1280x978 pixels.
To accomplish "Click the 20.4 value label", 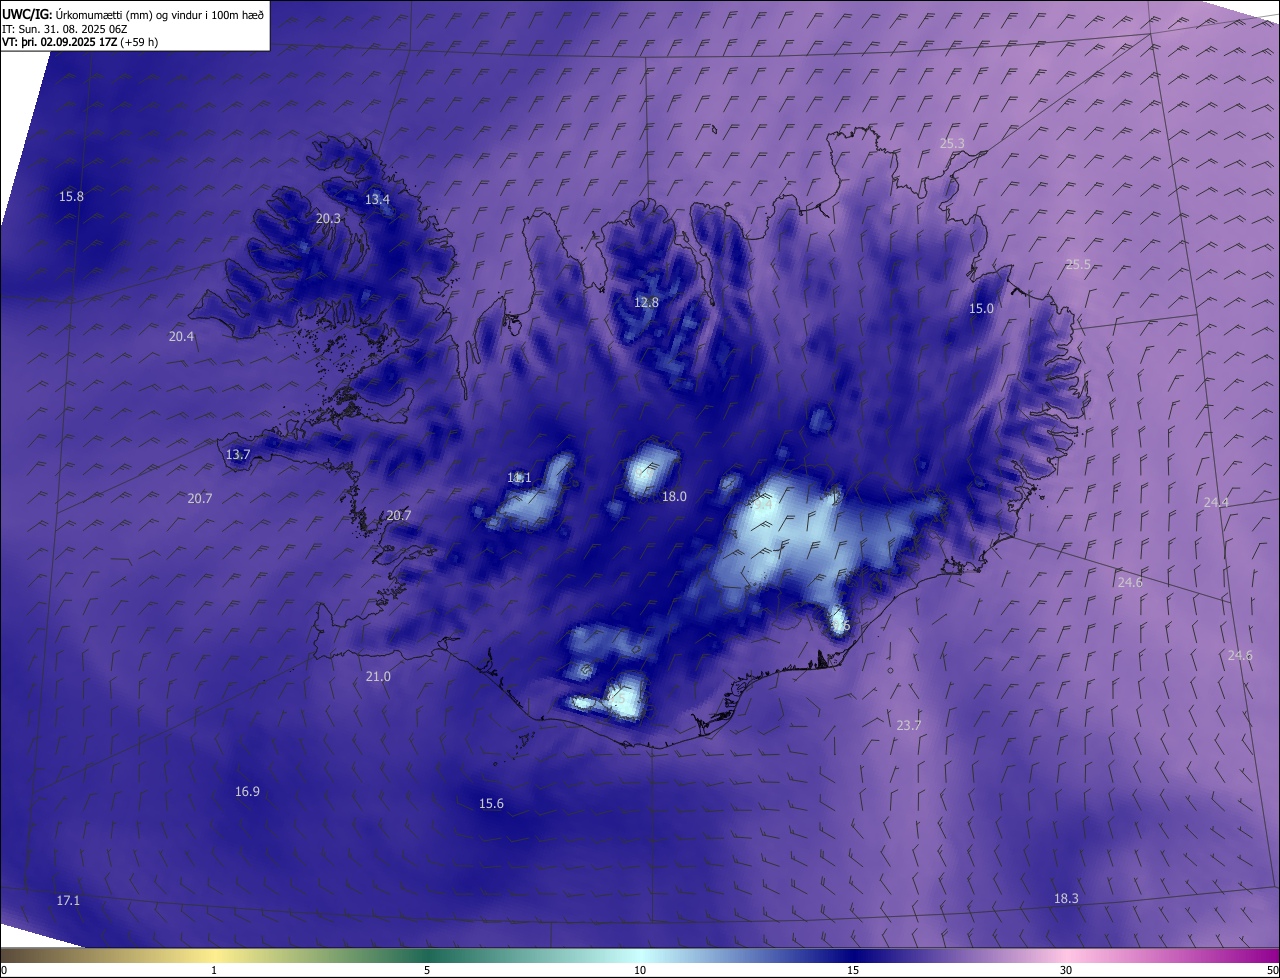I will (181, 337).
